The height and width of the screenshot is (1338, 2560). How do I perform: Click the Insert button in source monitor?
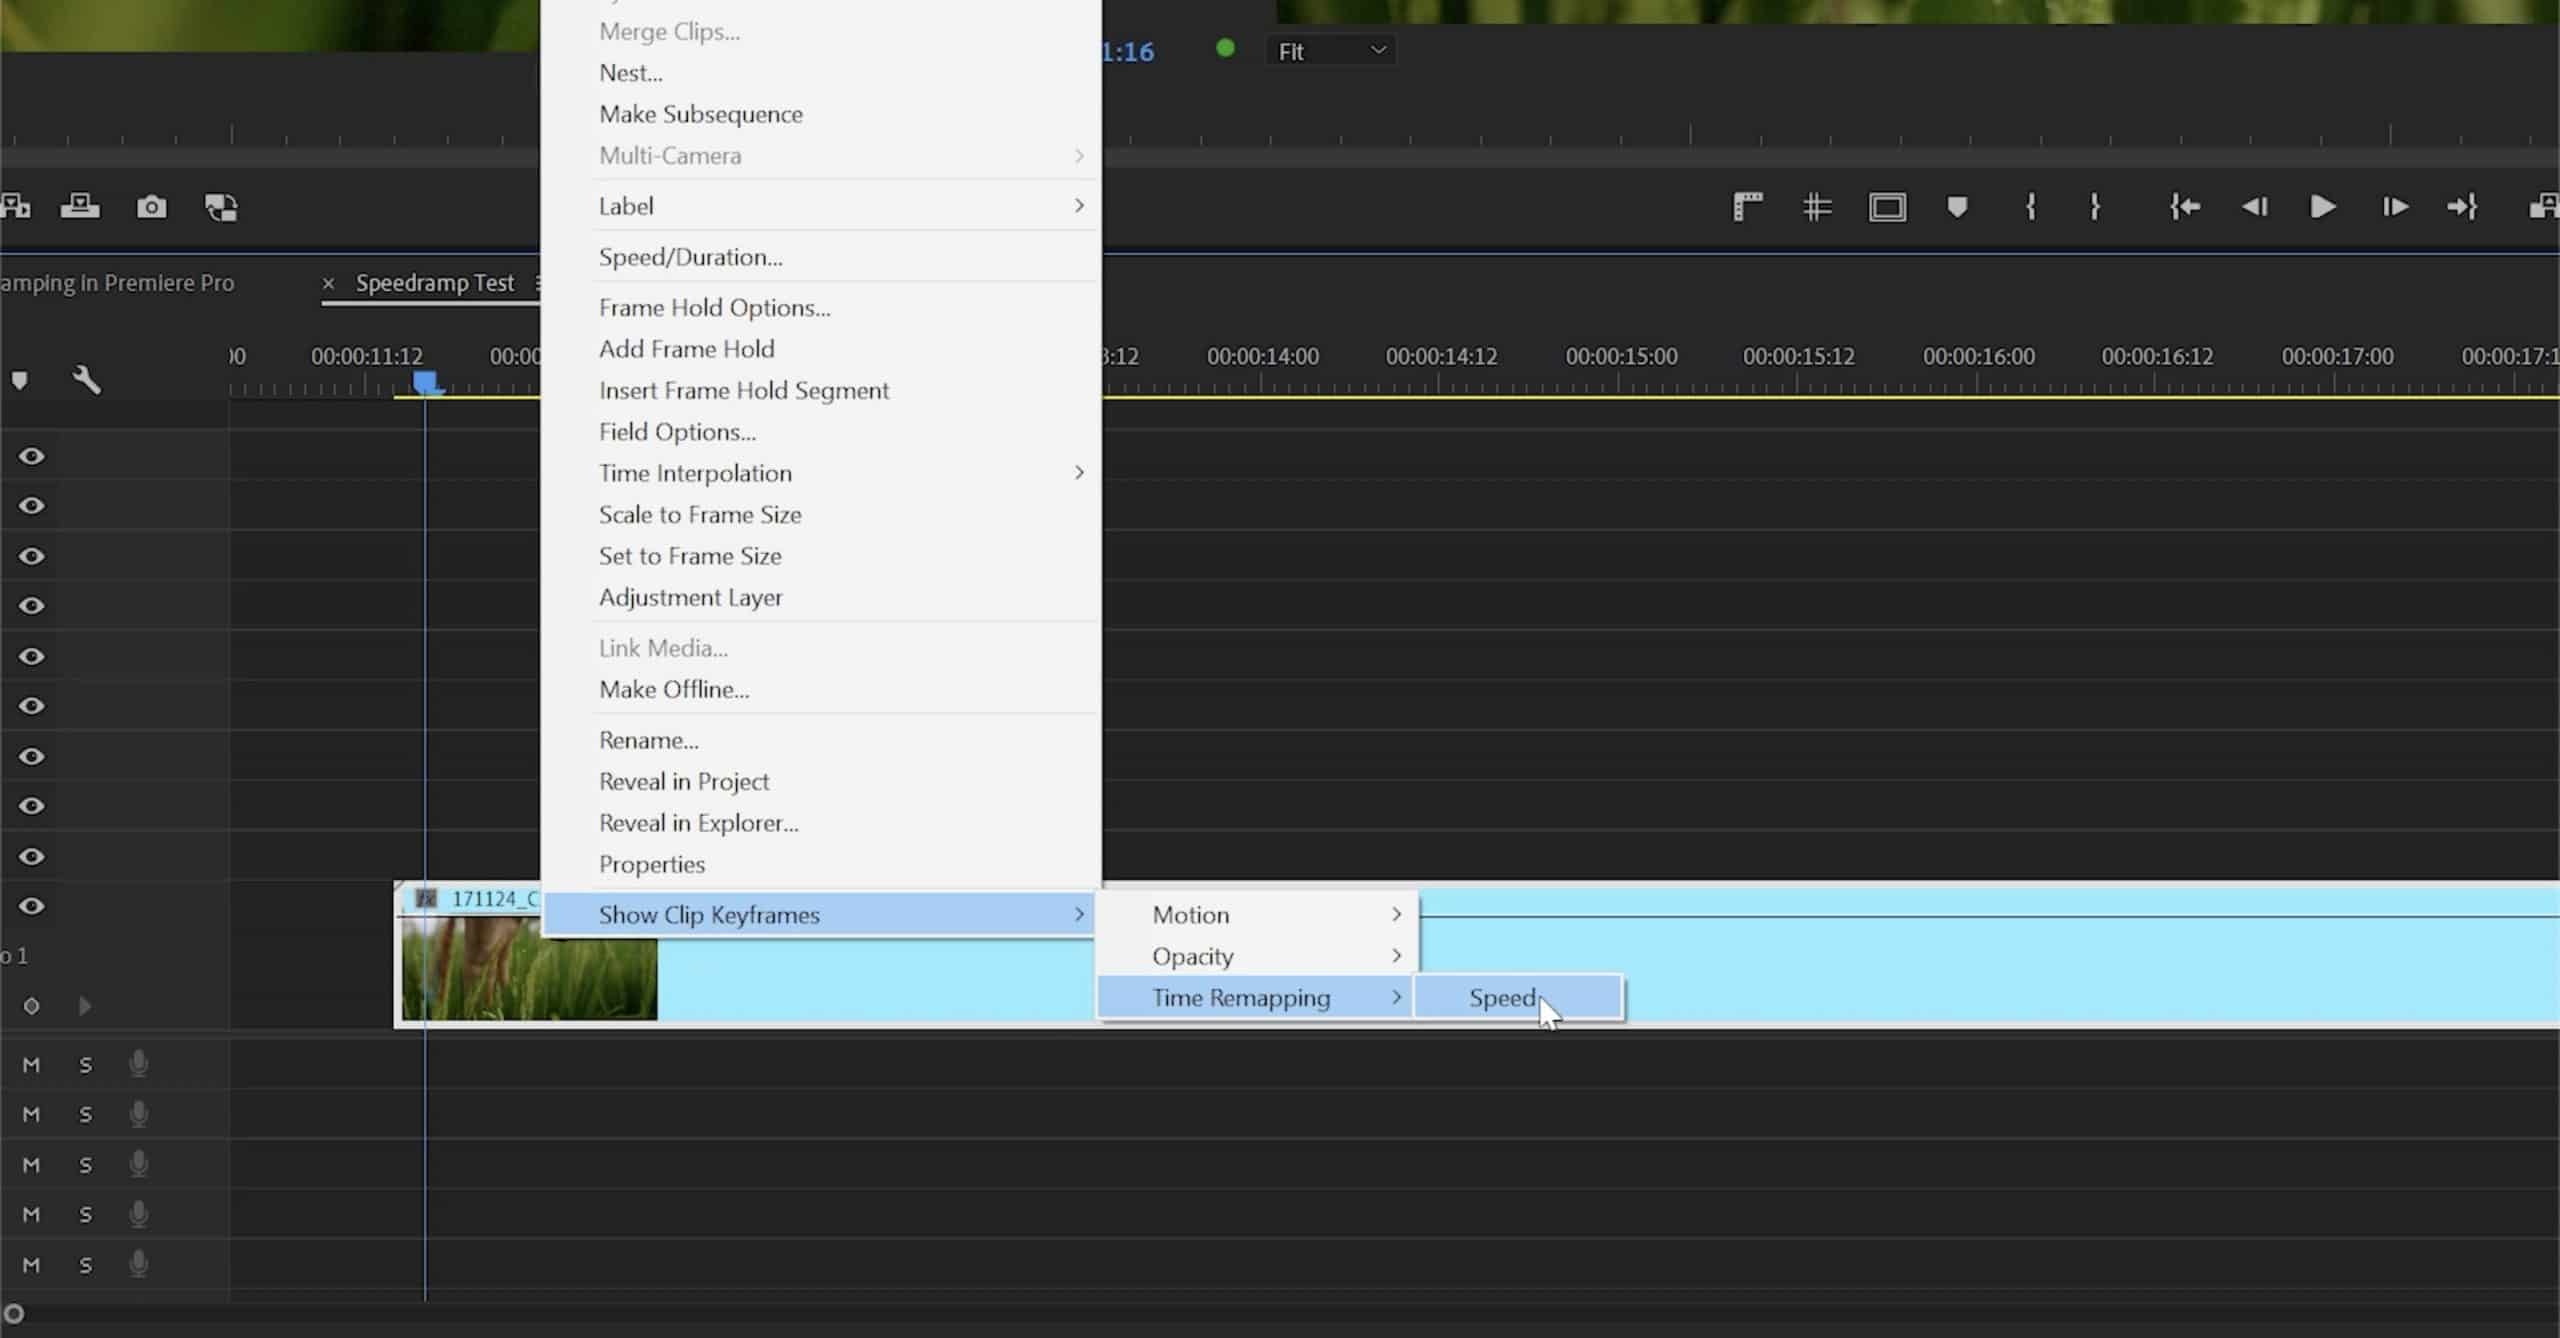15,207
